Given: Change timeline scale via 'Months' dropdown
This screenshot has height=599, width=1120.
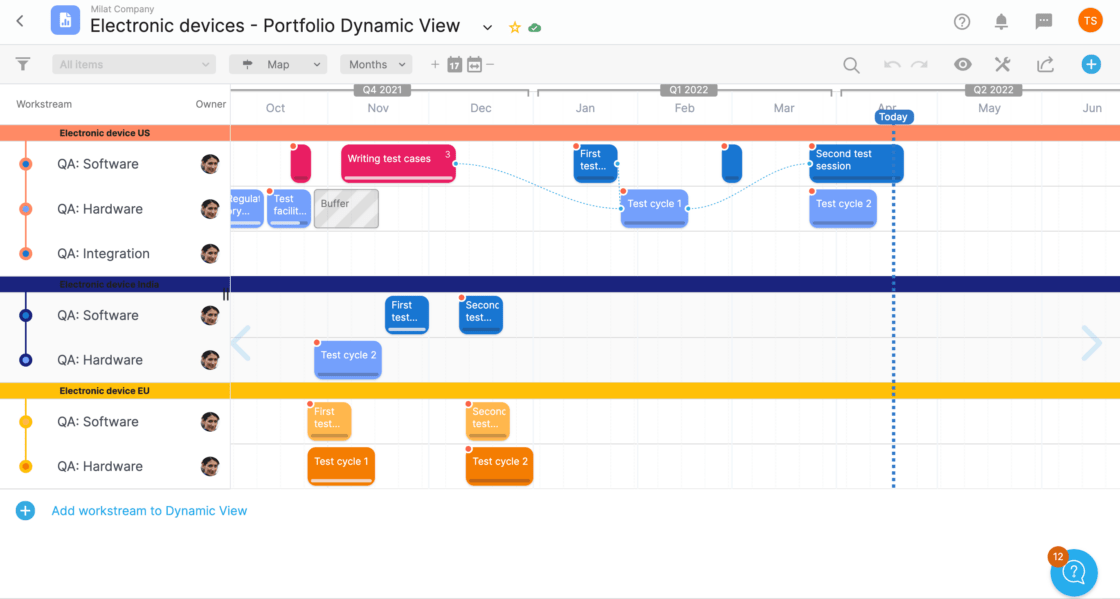Looking at the screenshot, I should 376,64.
